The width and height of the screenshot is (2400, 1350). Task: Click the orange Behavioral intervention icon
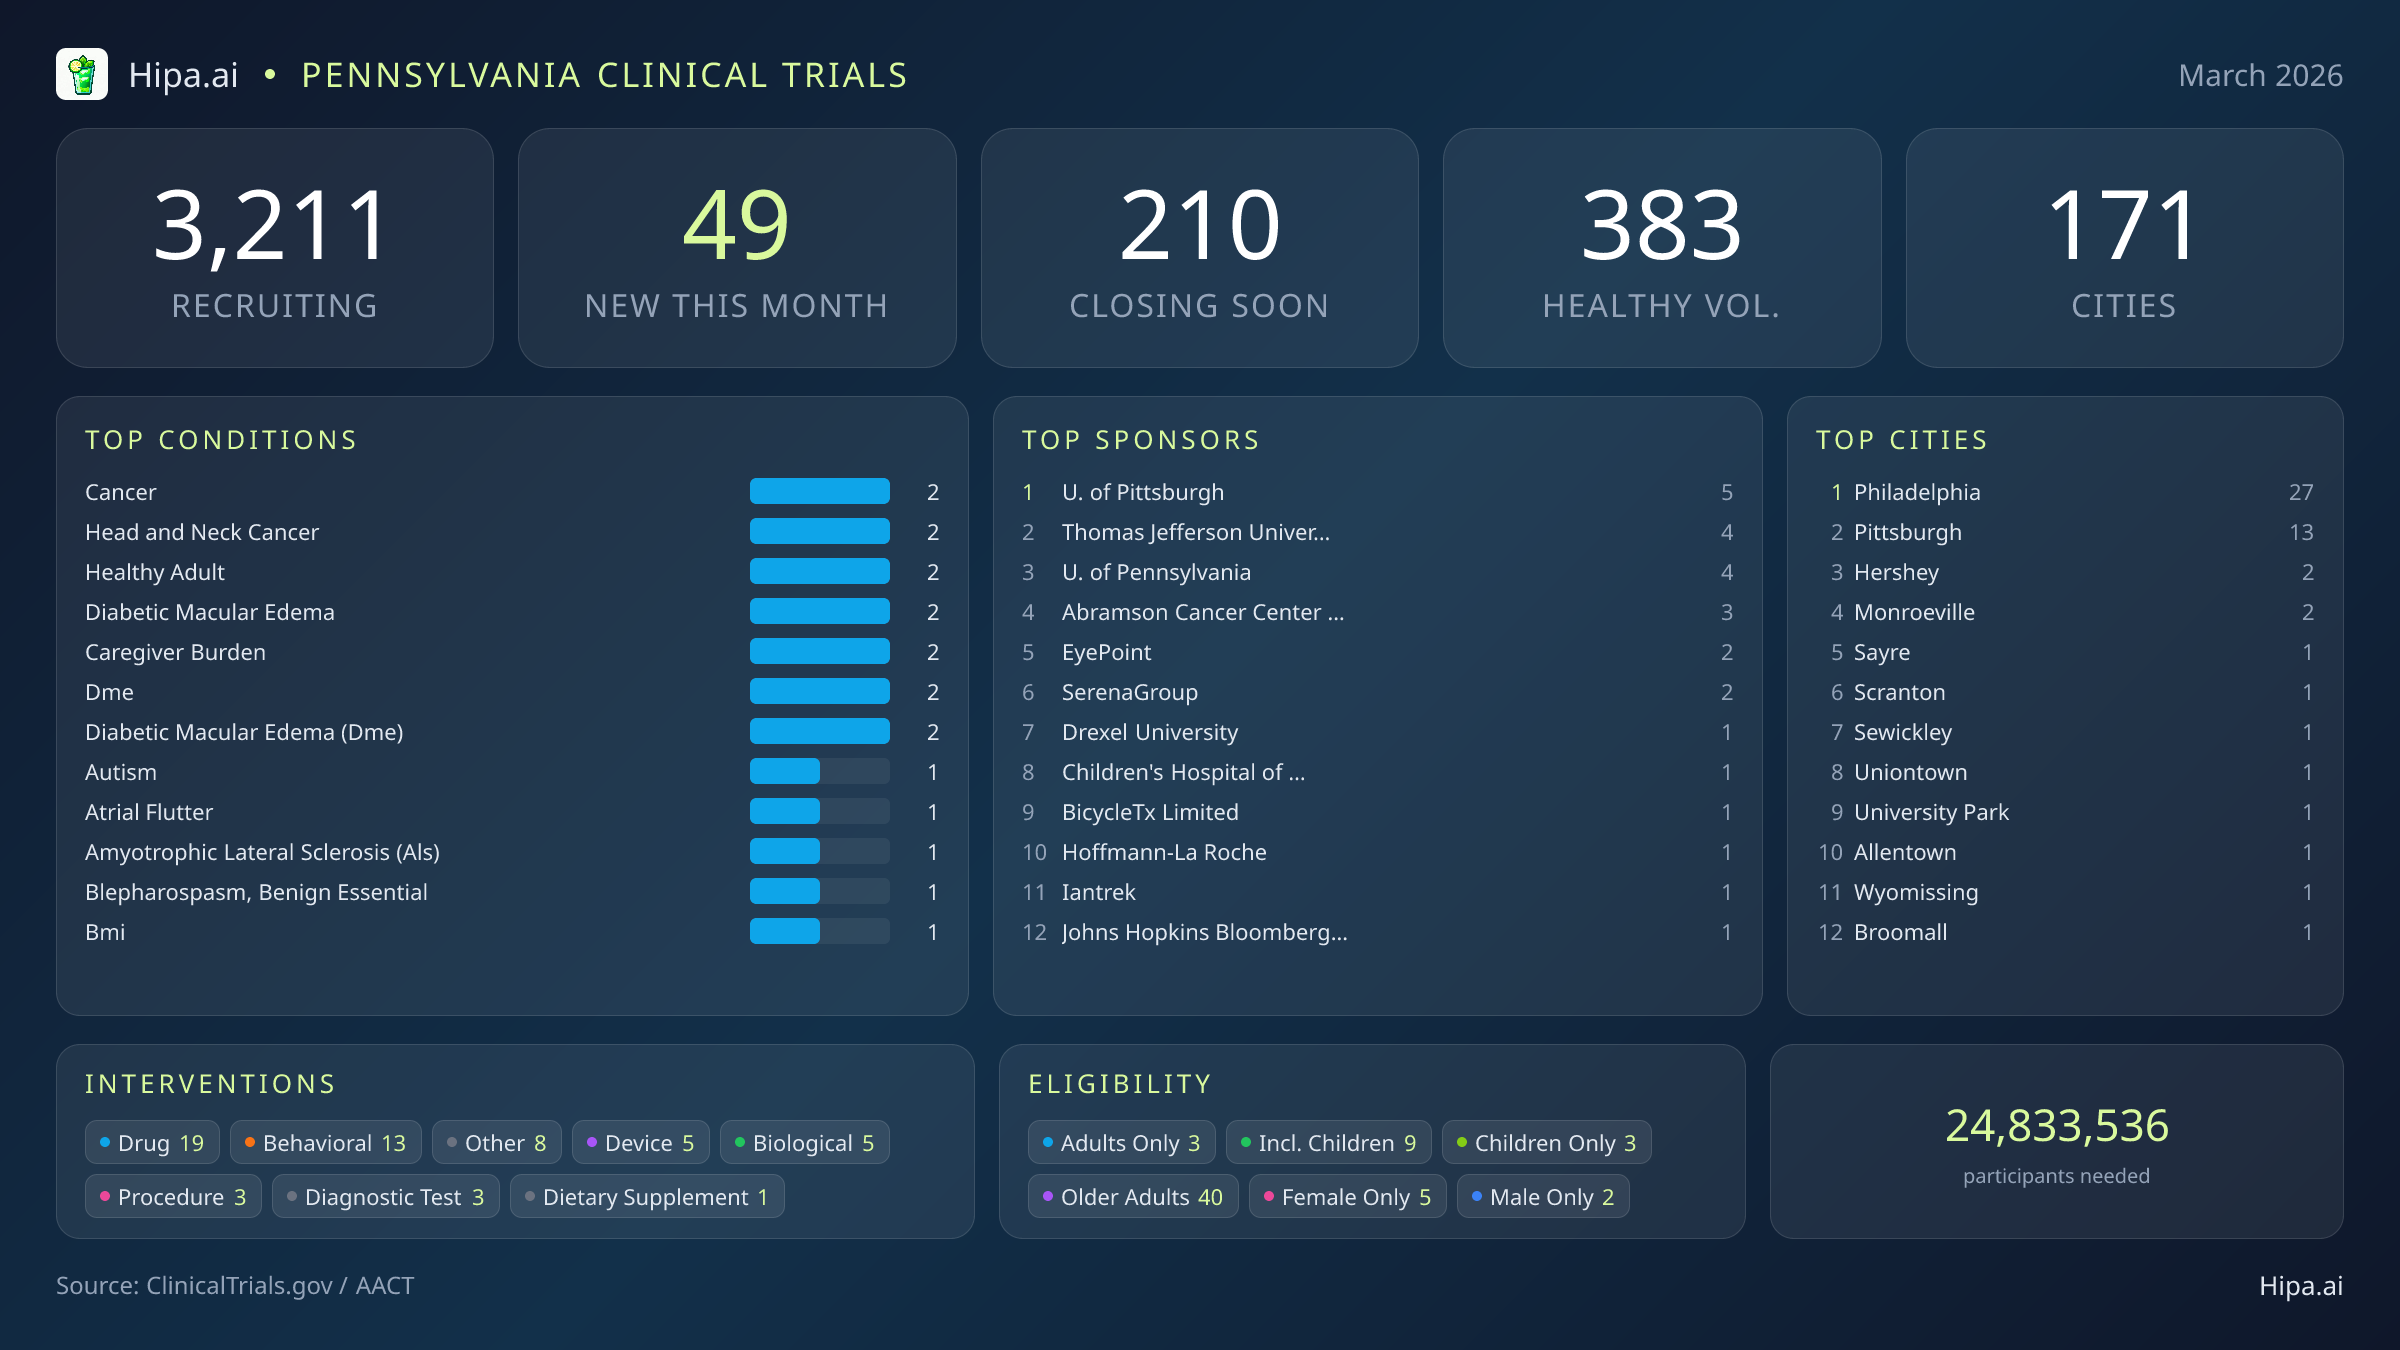[250, 1142]
